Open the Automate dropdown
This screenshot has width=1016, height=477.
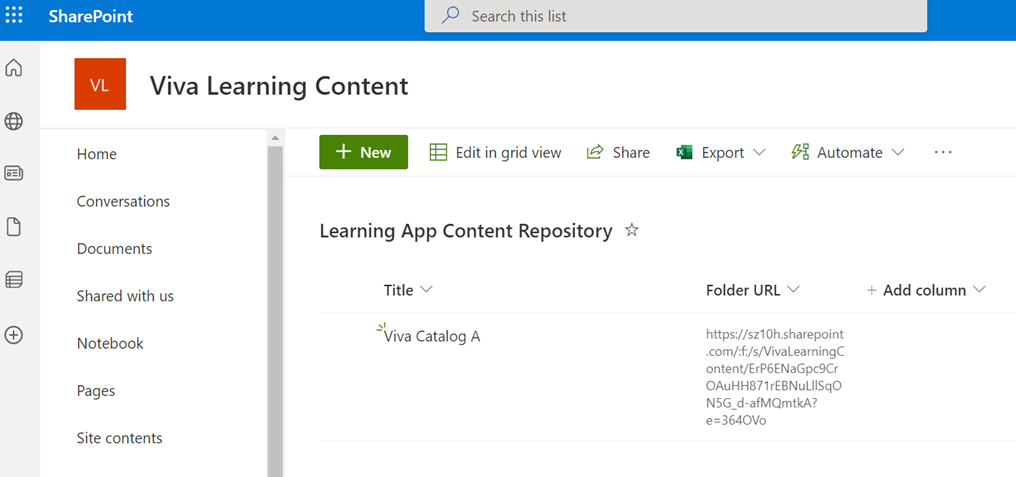click(x=848, y=153)
